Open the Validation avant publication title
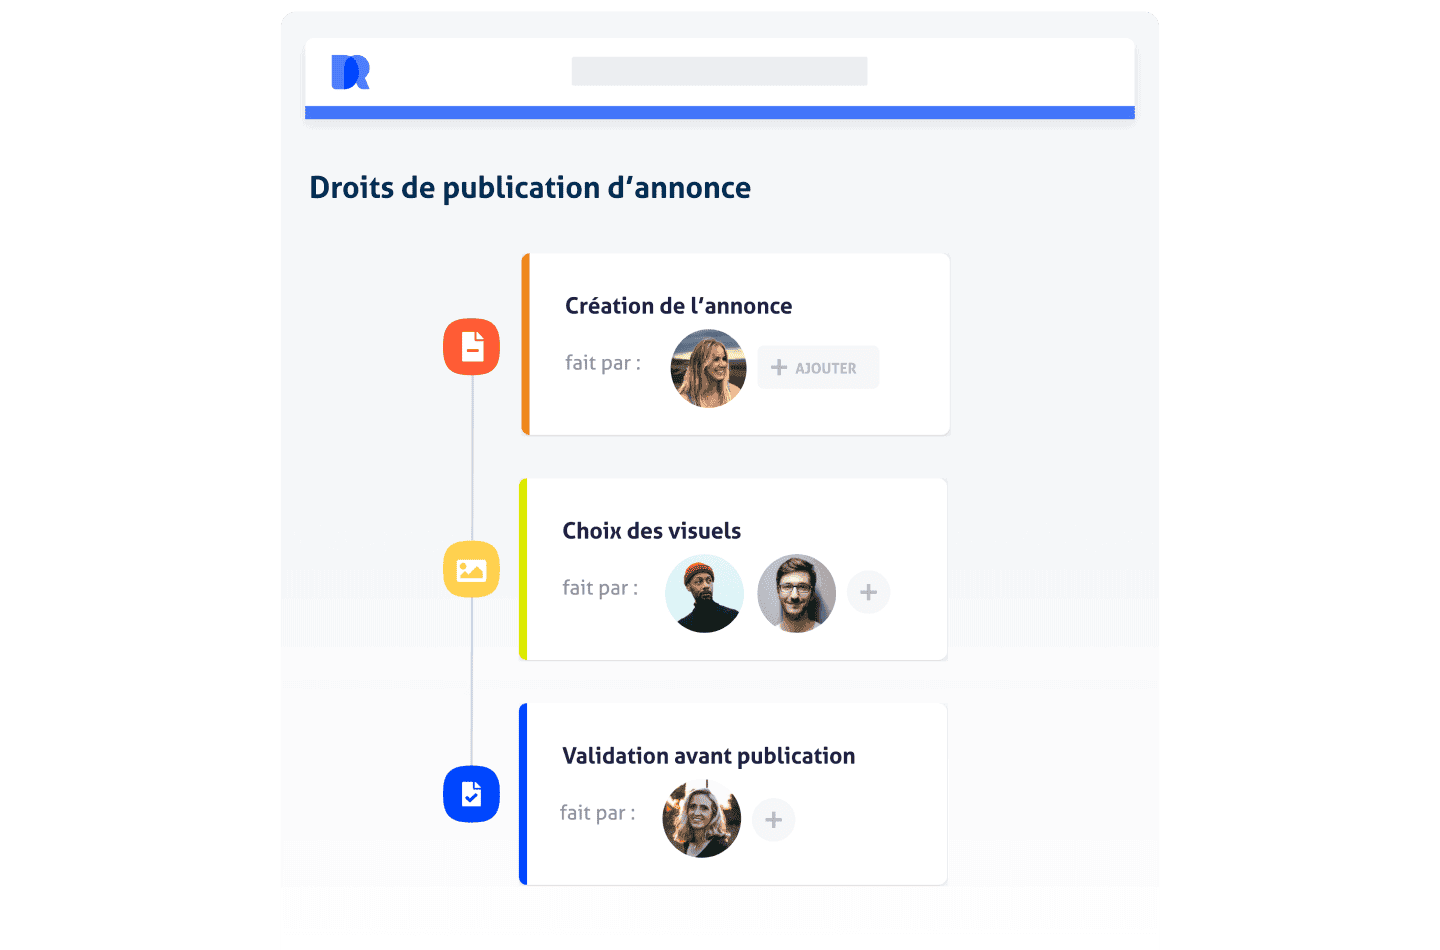This screenshot has width=1440, height=950. coord(708,756)
